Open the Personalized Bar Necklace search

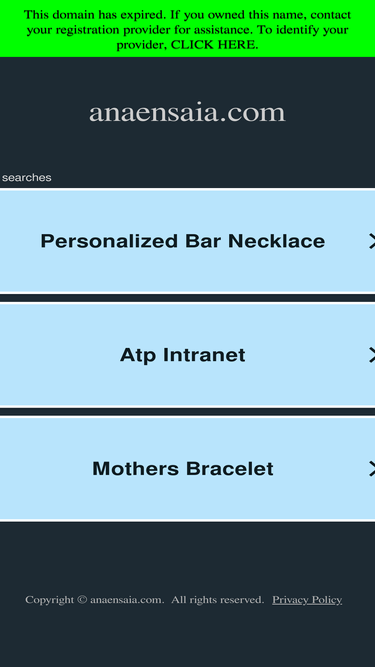click(188, 241)
